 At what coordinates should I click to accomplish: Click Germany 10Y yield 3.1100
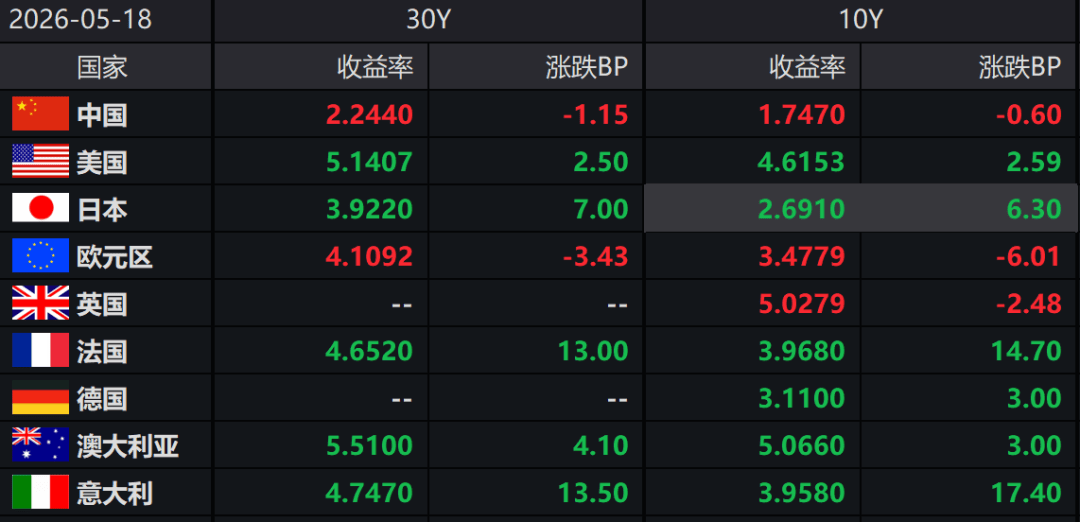click(802, 399)
